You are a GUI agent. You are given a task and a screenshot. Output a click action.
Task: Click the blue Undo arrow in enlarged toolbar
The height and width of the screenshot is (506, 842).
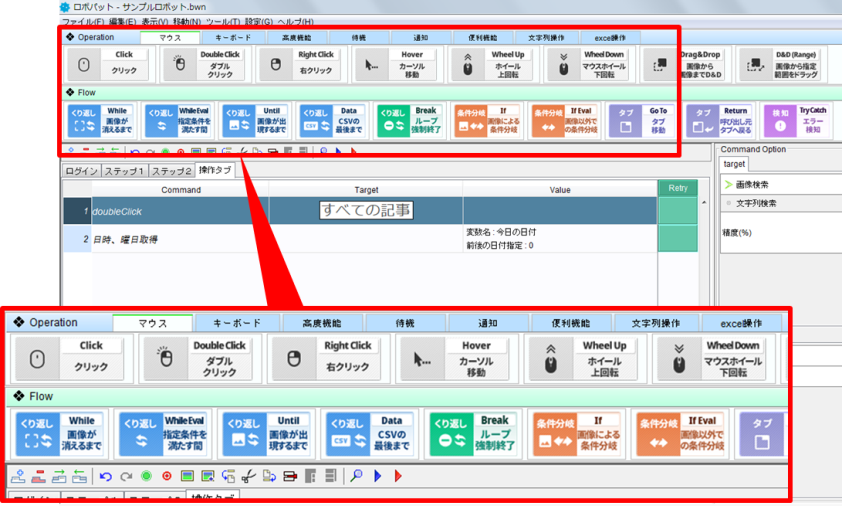point(106,476)
